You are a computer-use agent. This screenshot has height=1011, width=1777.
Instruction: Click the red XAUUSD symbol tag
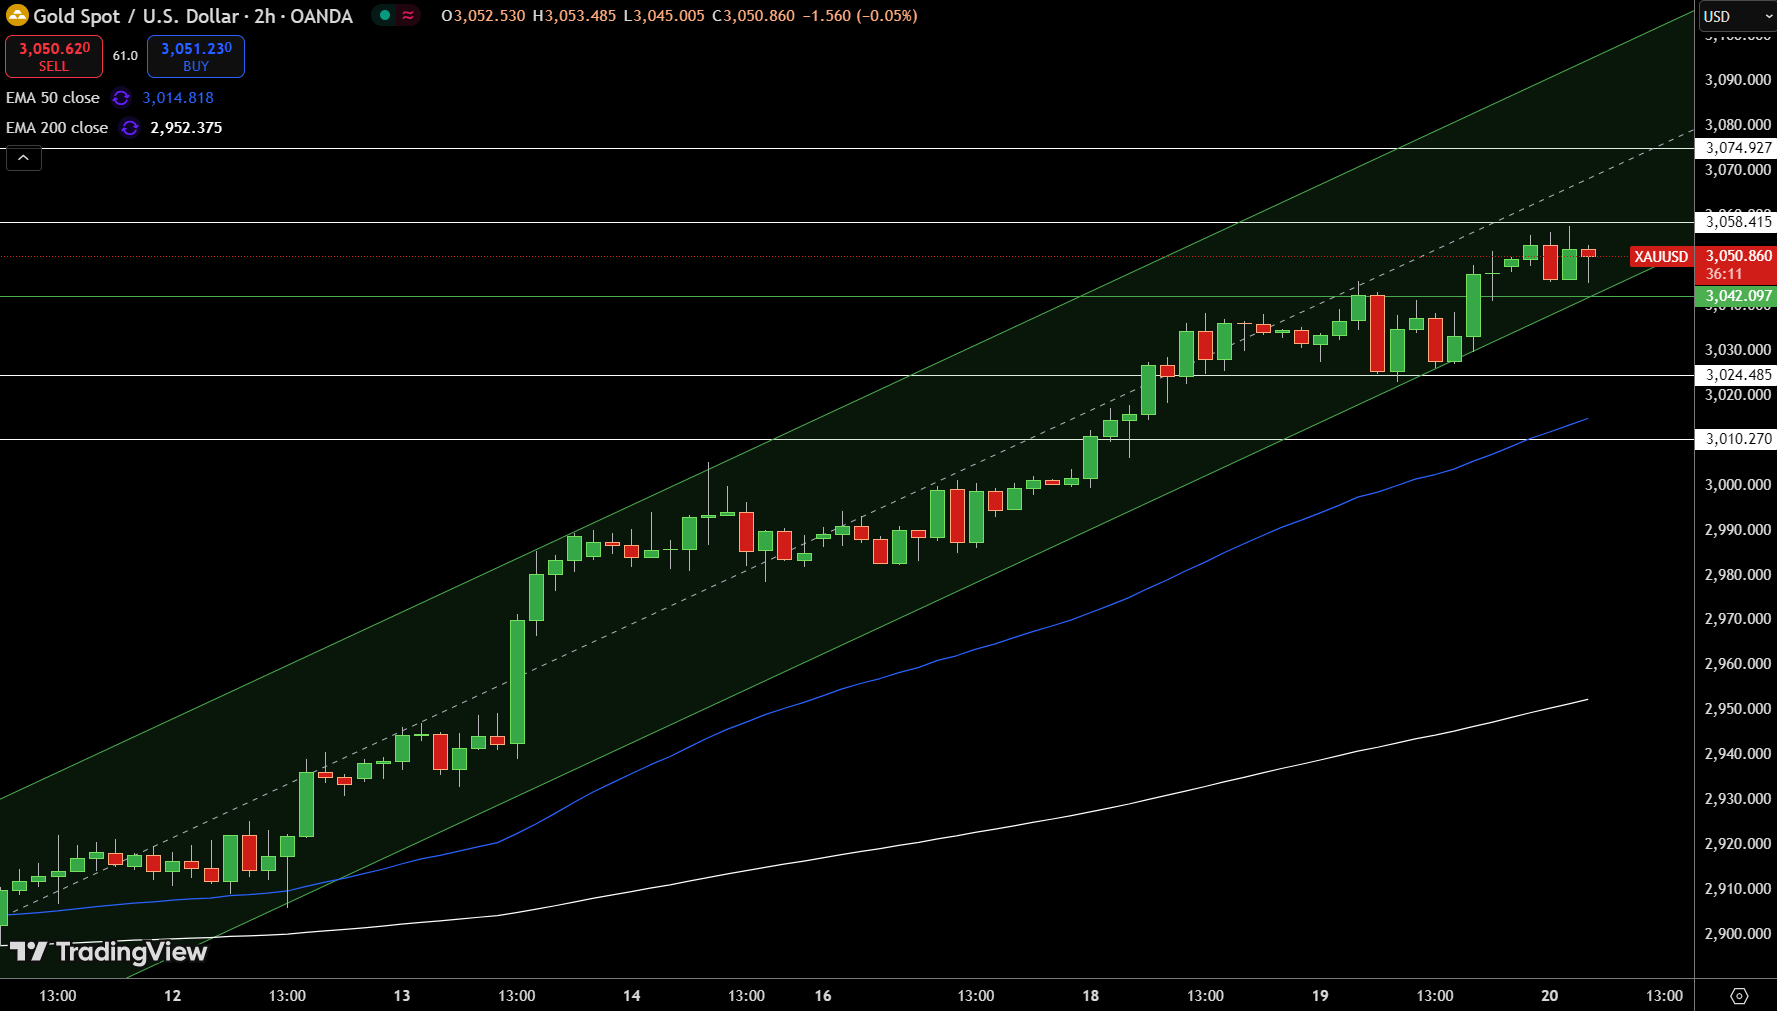point(1661,257)
